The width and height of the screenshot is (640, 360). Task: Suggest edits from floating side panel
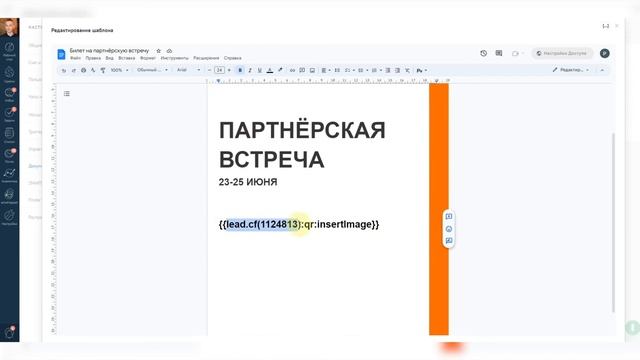pyautogui.click(x=449, y=241)
